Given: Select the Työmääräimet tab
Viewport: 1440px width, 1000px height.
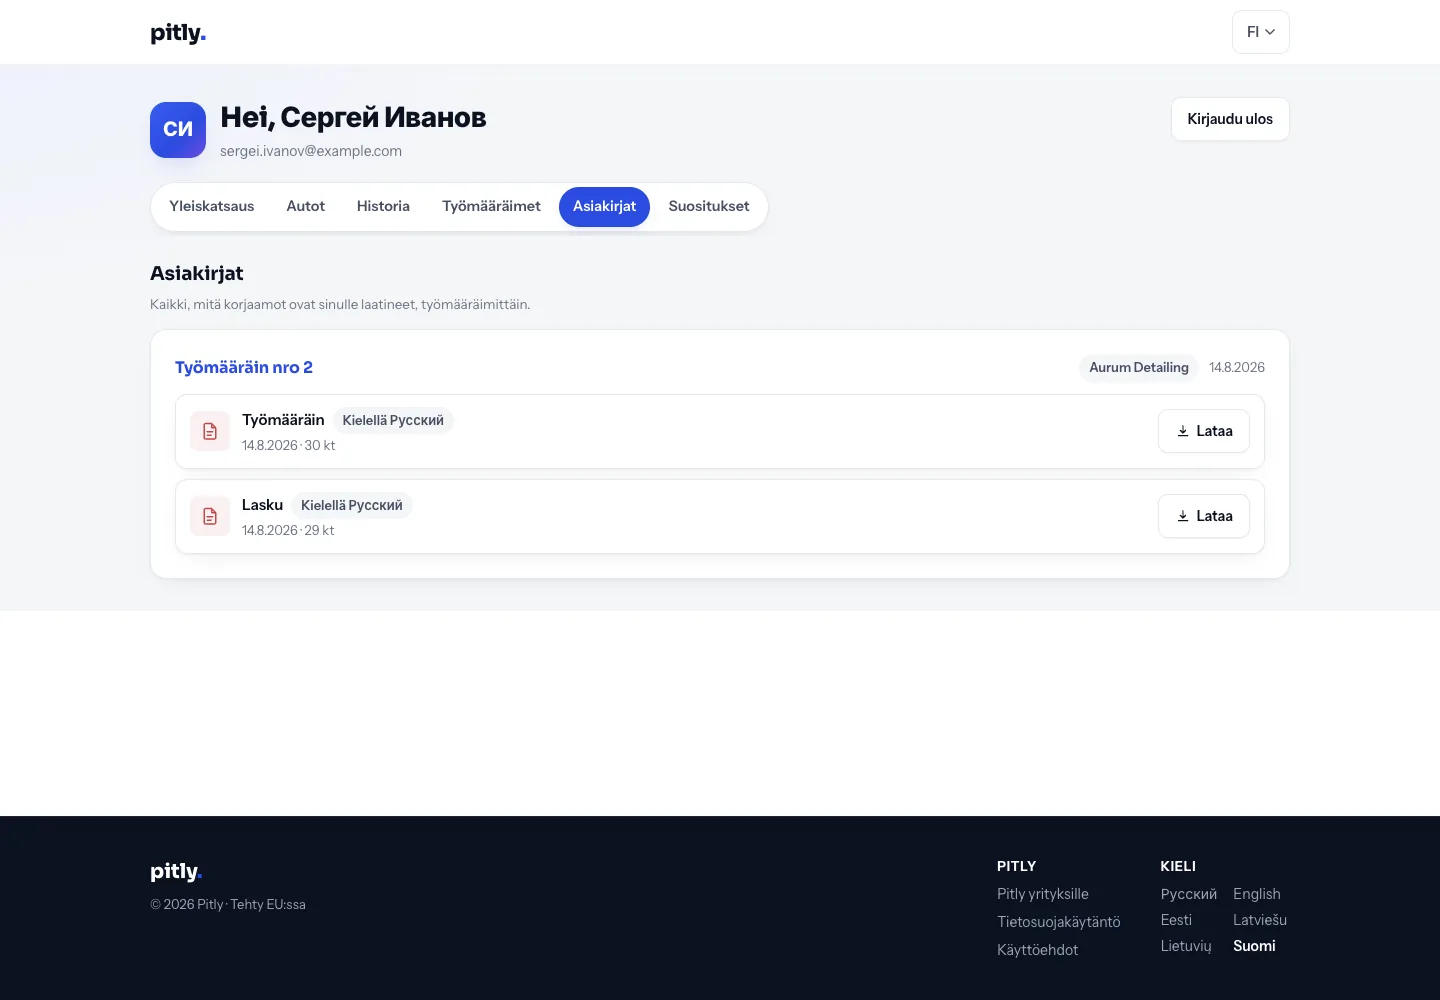Looking at the screenshot, I should [x=491, y=206].
